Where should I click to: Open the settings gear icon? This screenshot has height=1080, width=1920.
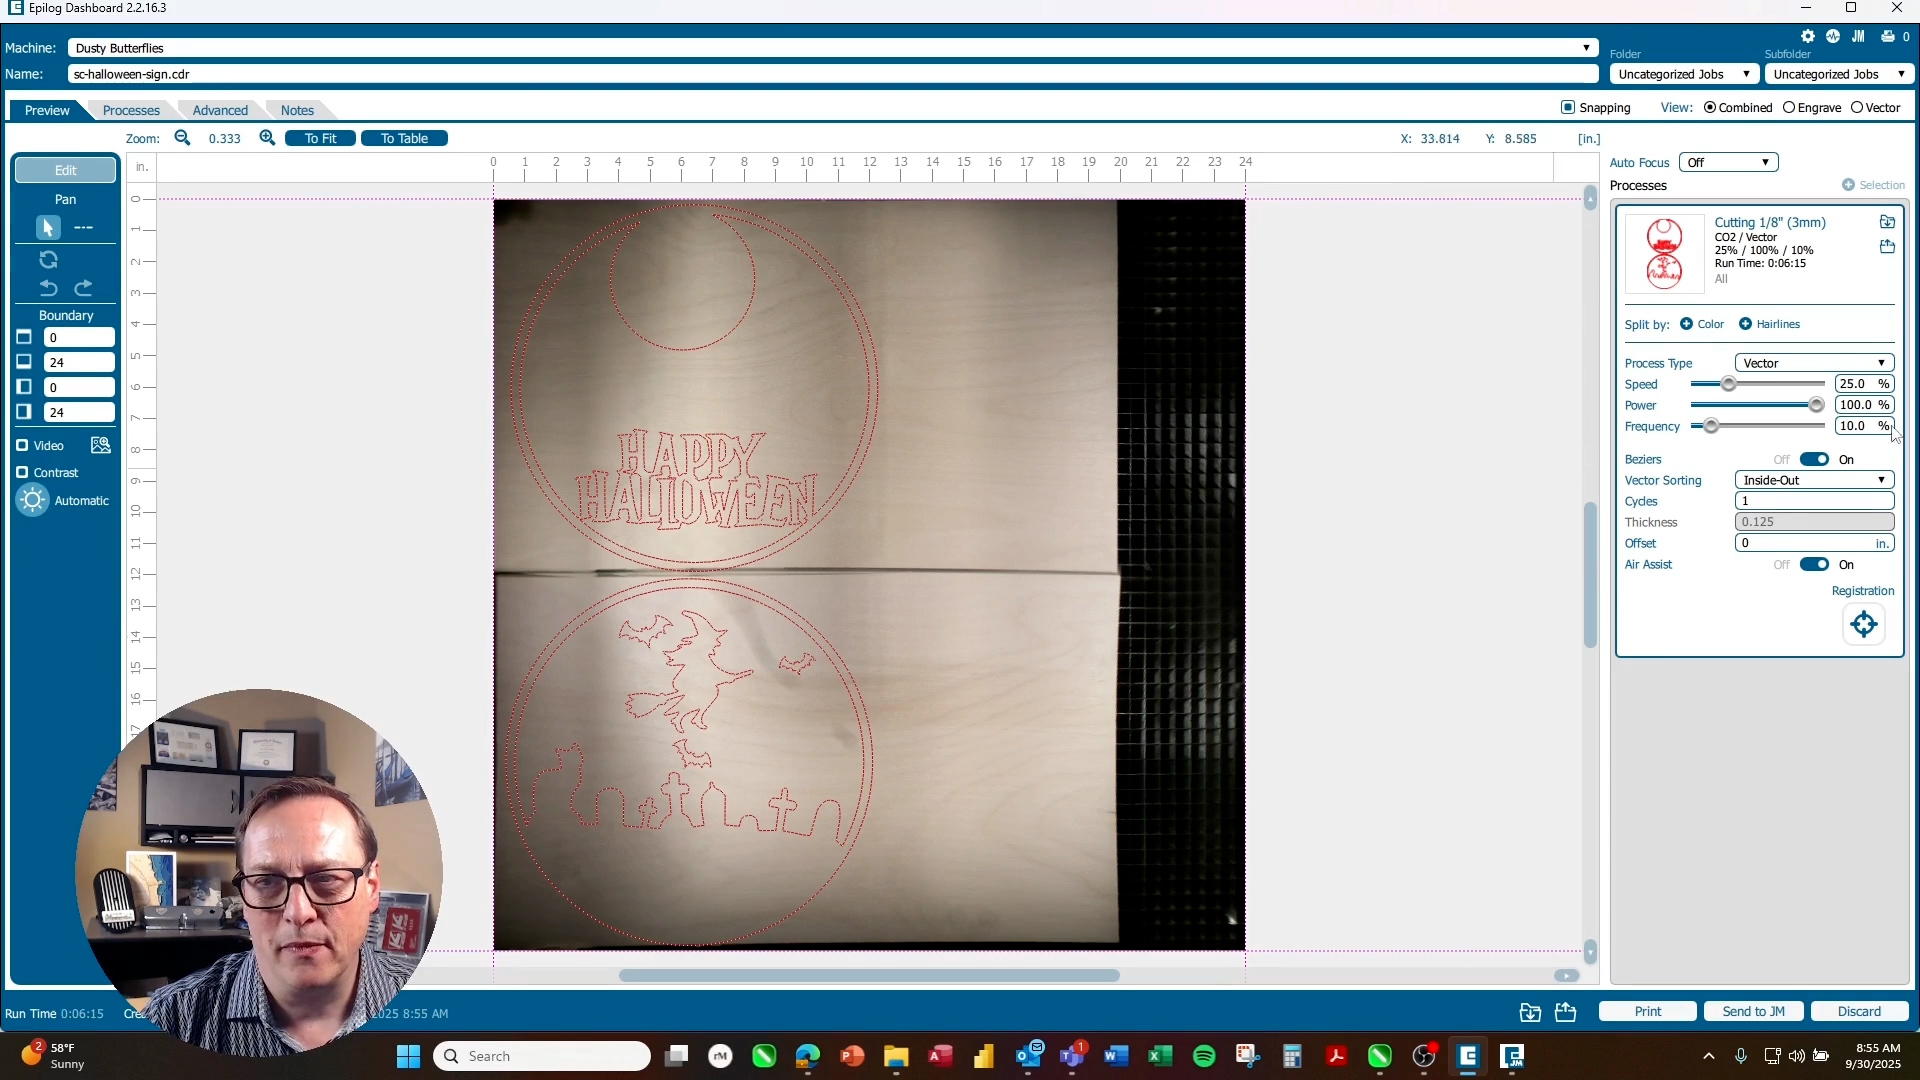[x=1808, y=36]
